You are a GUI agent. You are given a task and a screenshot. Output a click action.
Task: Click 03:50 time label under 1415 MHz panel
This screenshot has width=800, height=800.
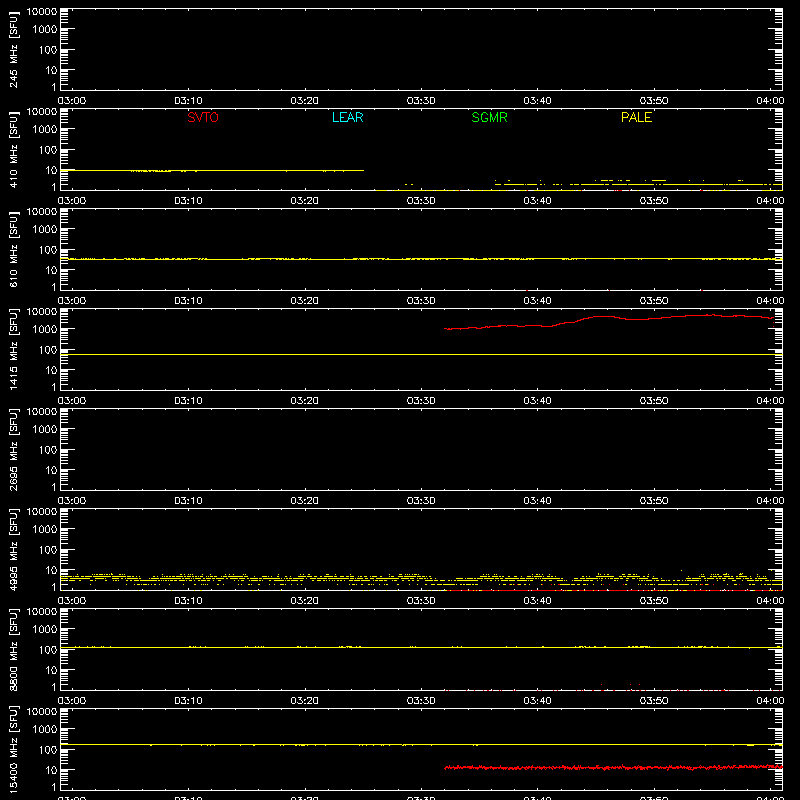[x=654, y=401]
